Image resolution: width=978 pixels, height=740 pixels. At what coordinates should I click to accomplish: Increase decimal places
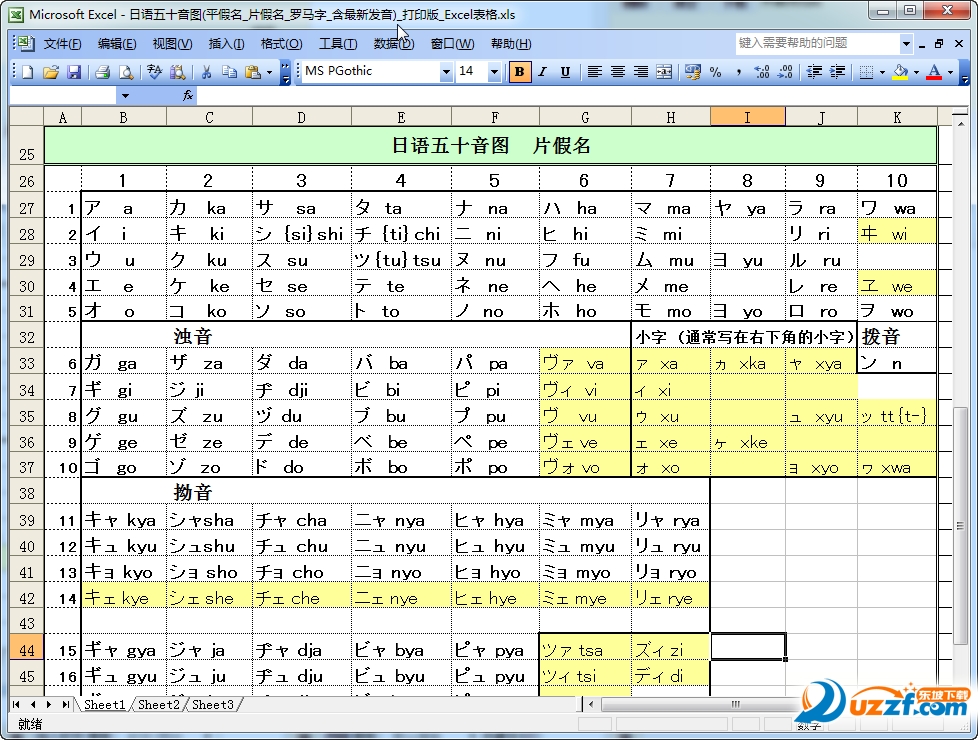point(762,72)
